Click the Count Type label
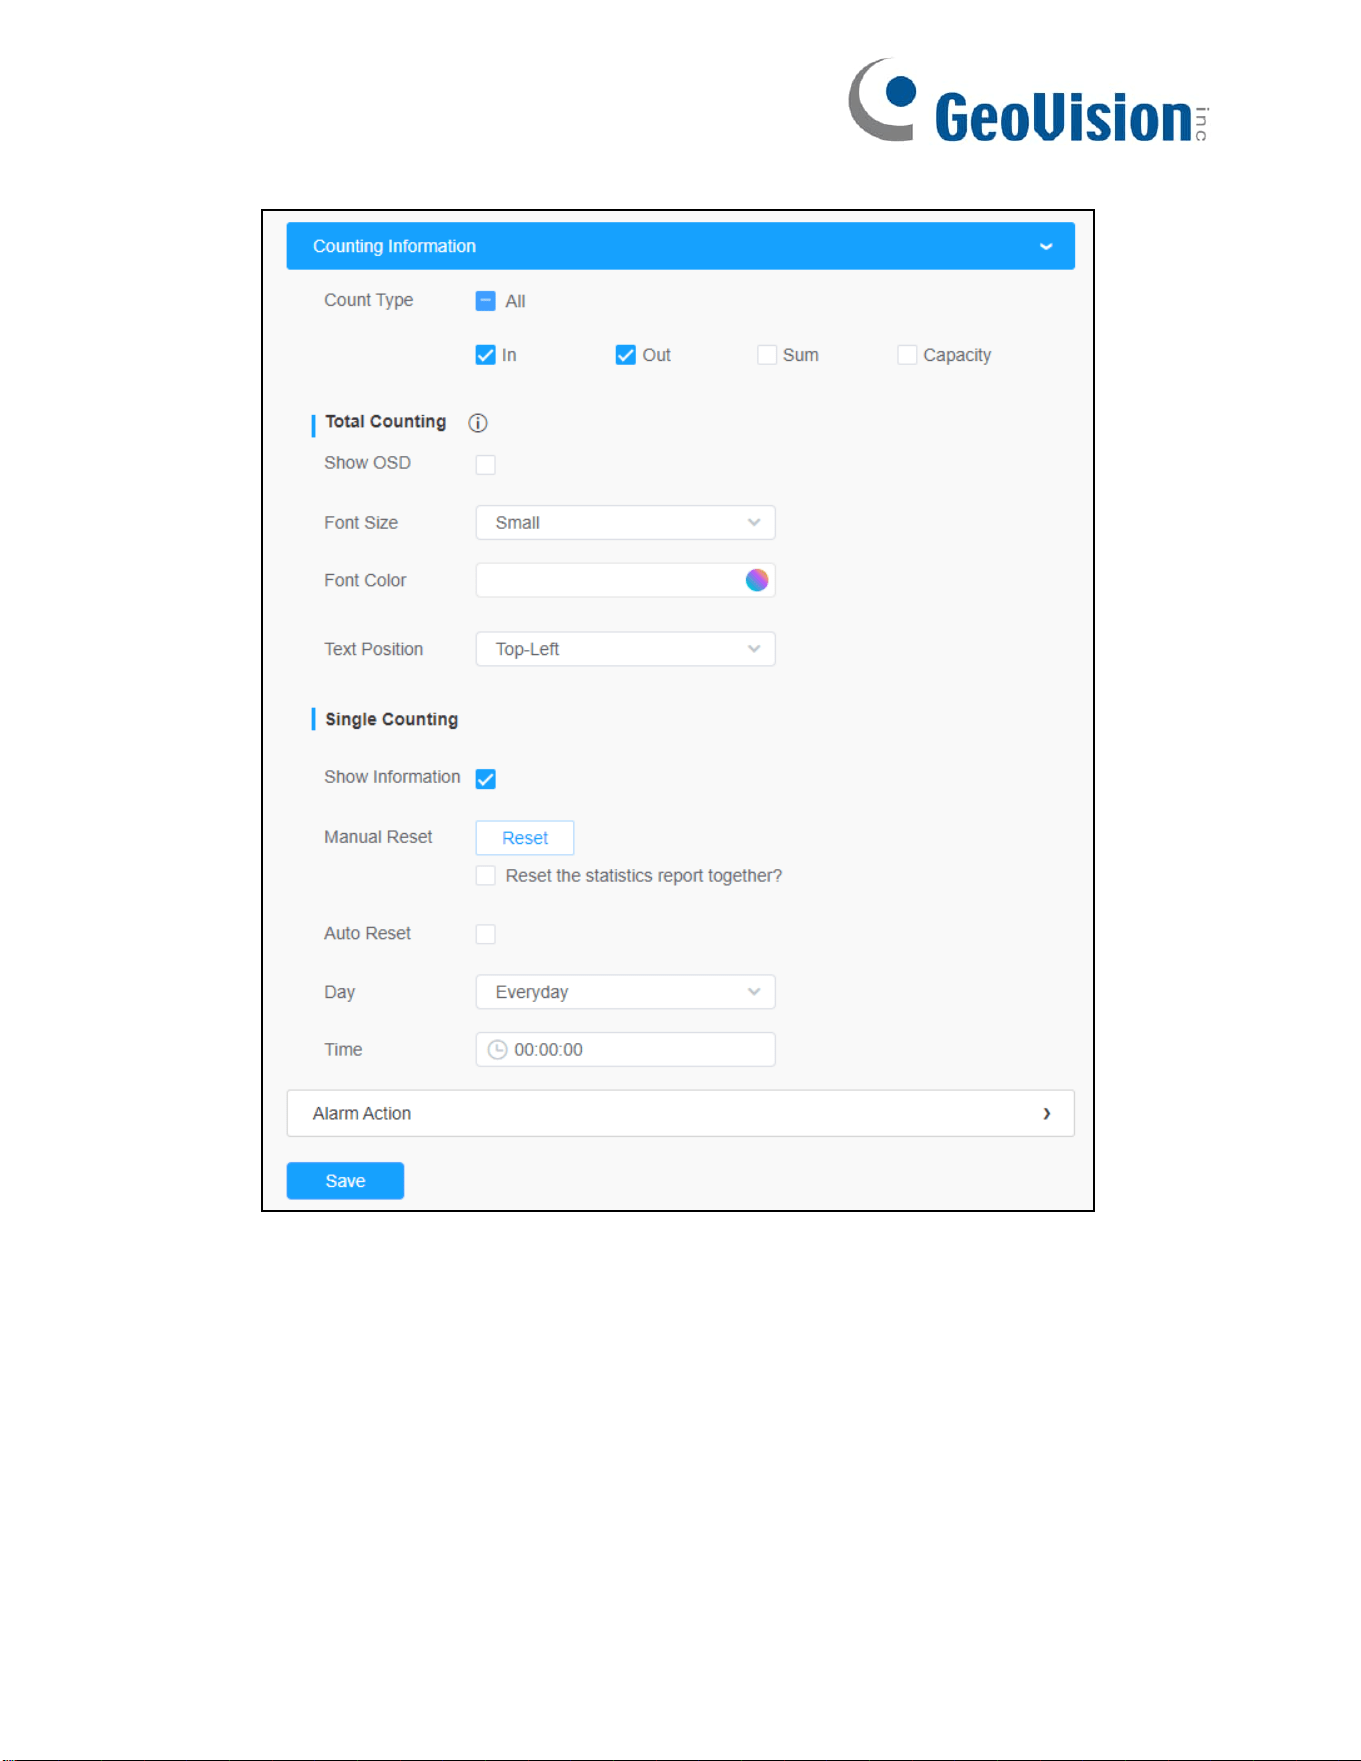 (x=368, y=300)
